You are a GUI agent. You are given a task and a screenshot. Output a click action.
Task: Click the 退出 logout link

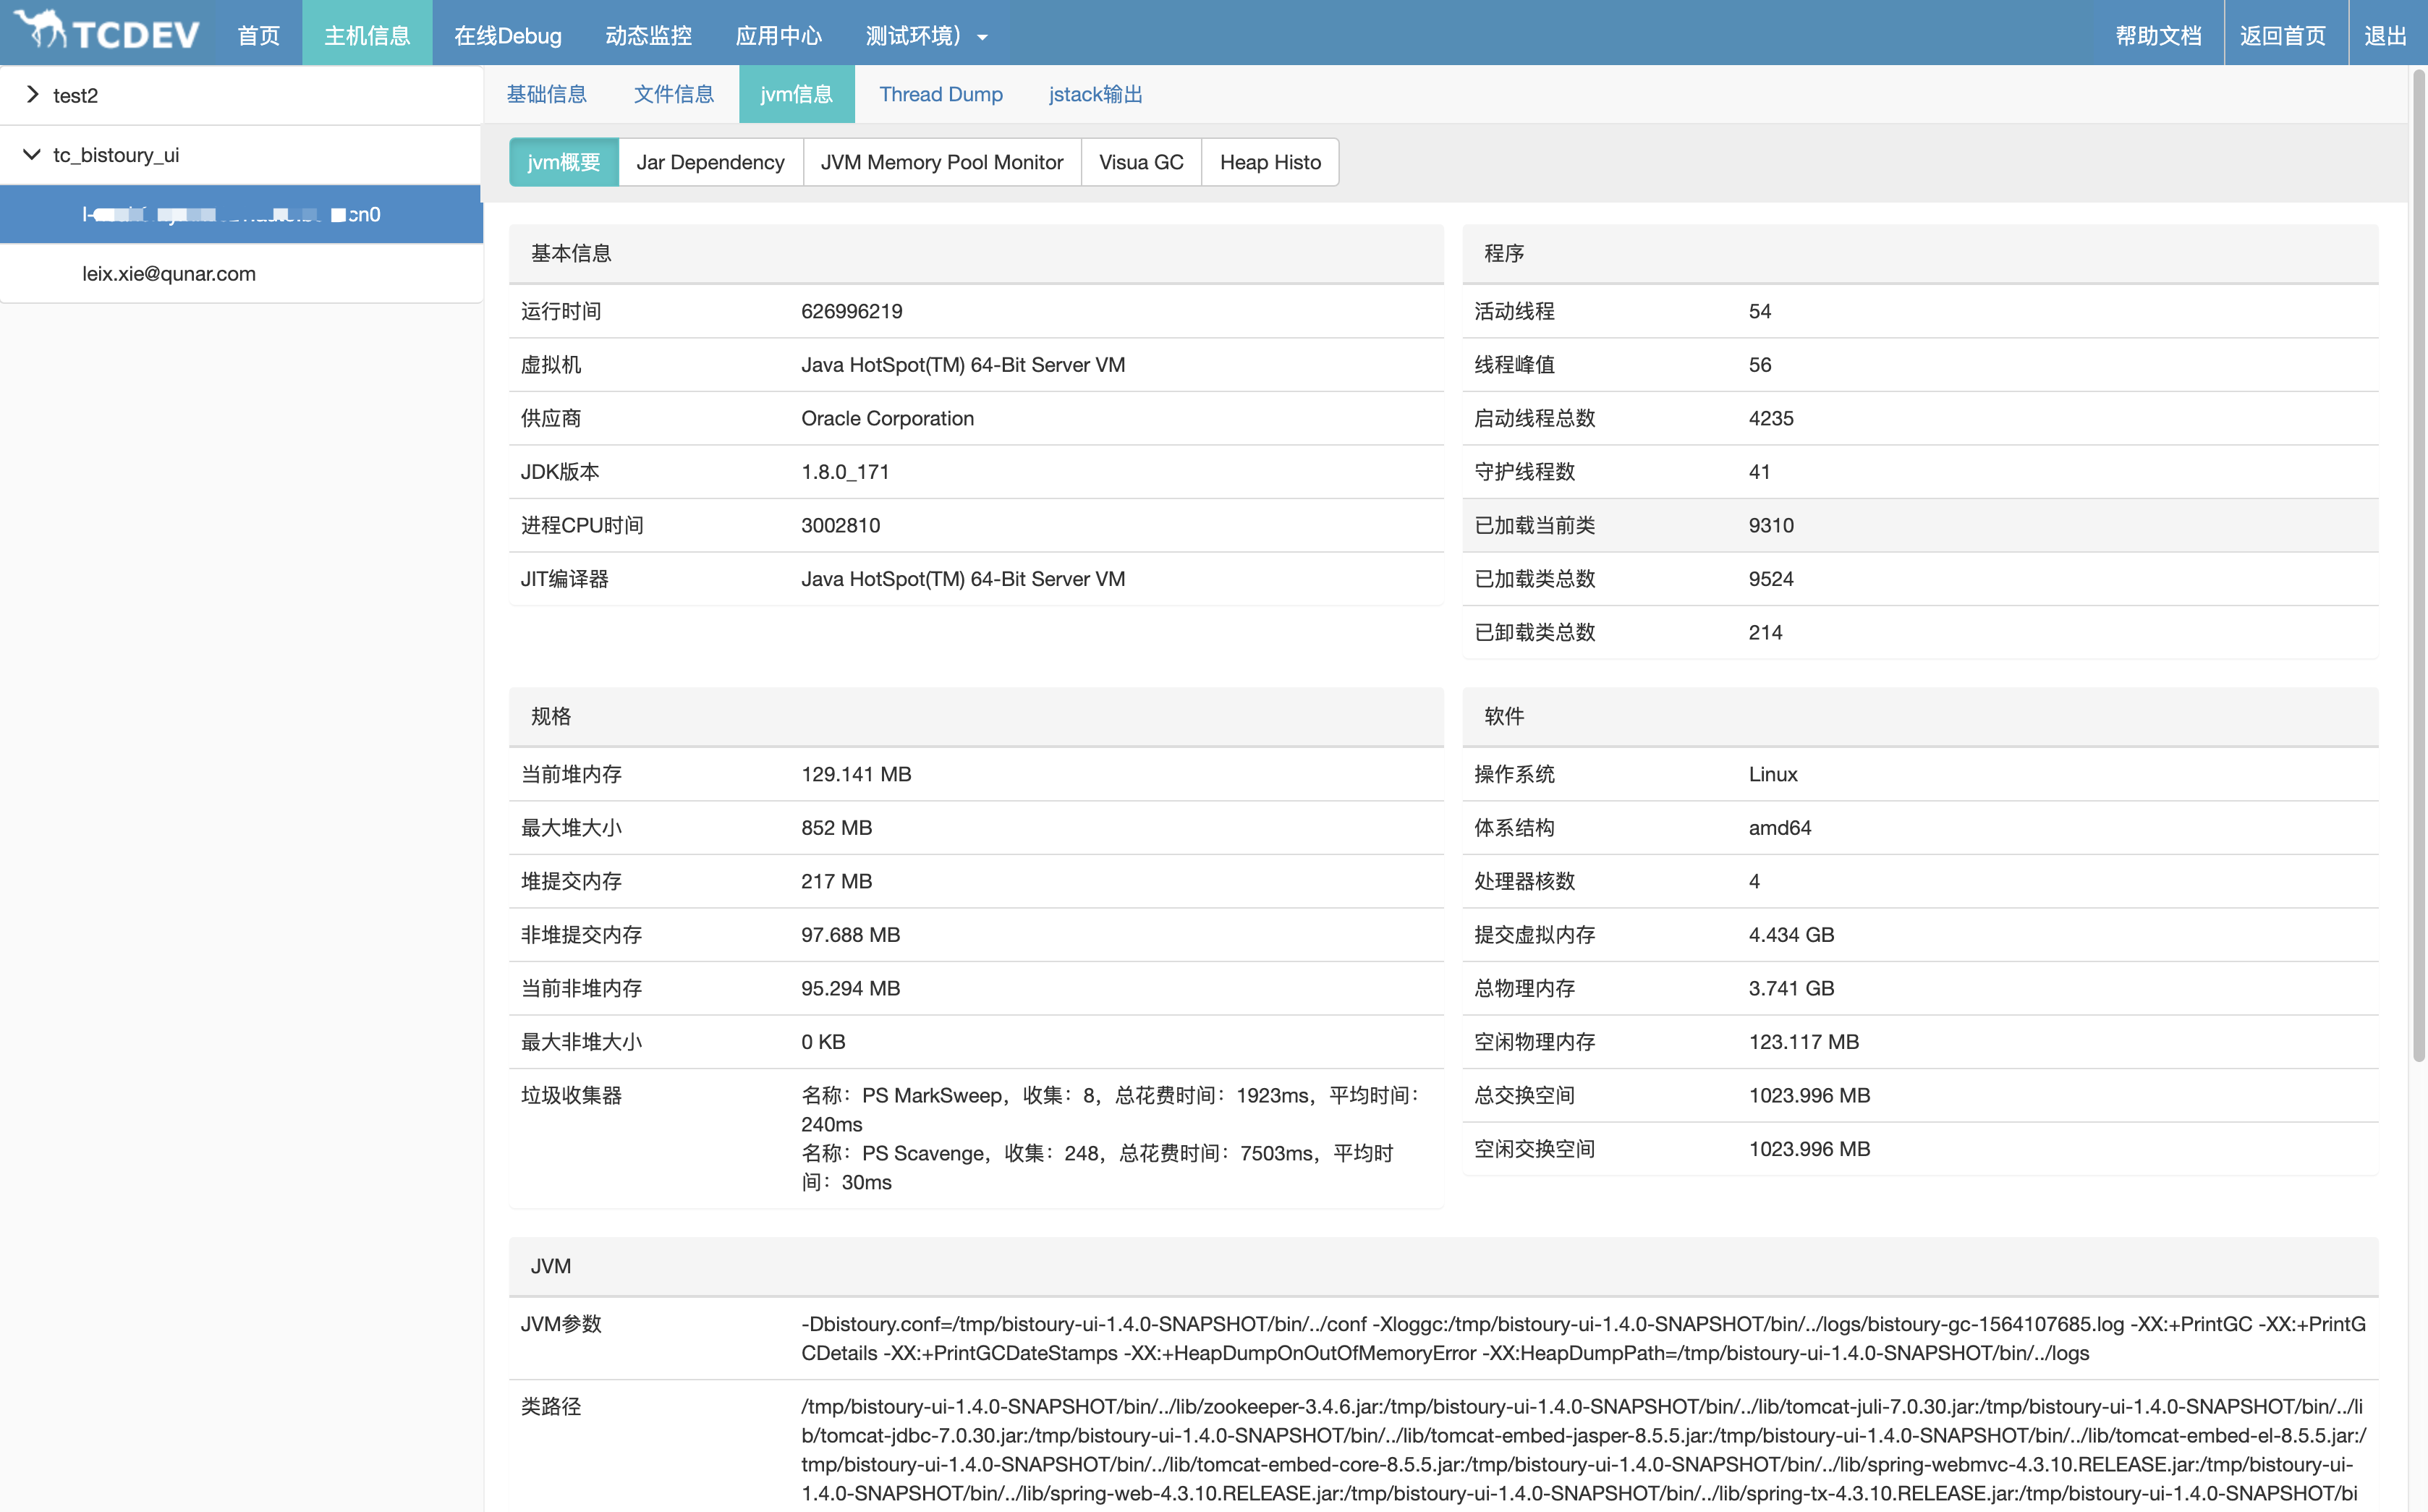(x=2384, y=35)
